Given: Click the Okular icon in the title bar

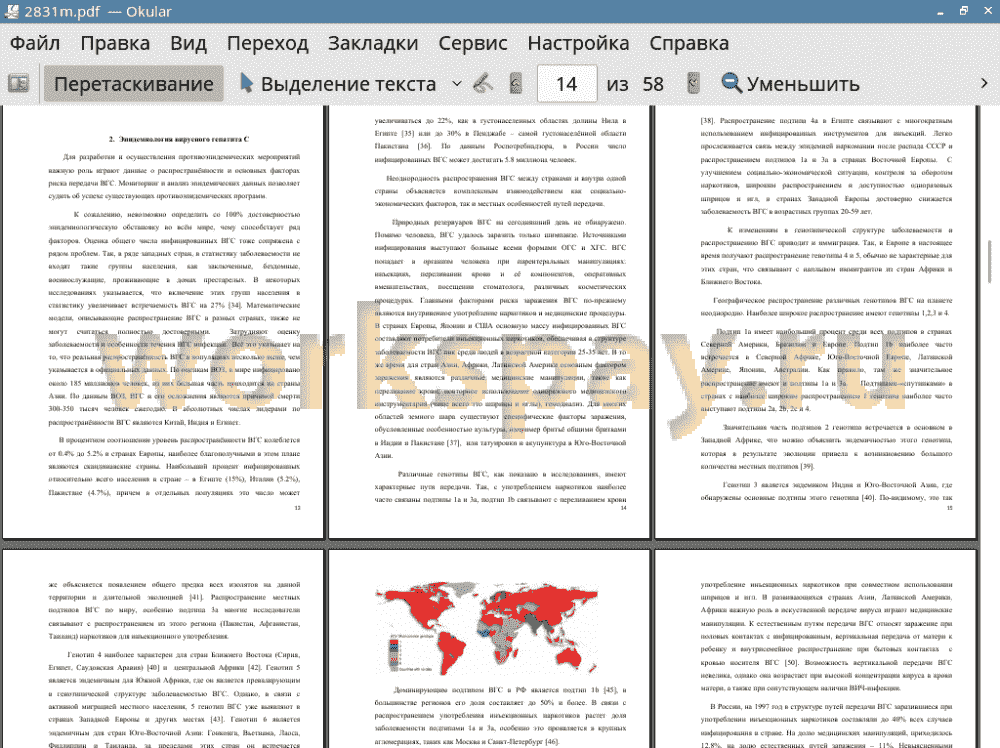Looking at the screenshot, I should point(10,11).
